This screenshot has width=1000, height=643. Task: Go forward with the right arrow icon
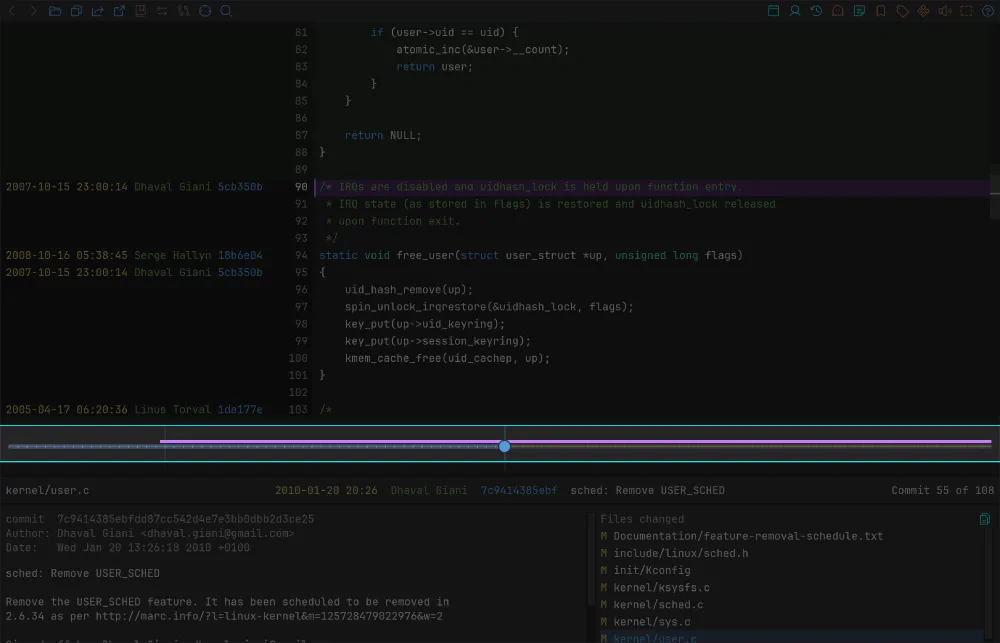click(33, 11)
